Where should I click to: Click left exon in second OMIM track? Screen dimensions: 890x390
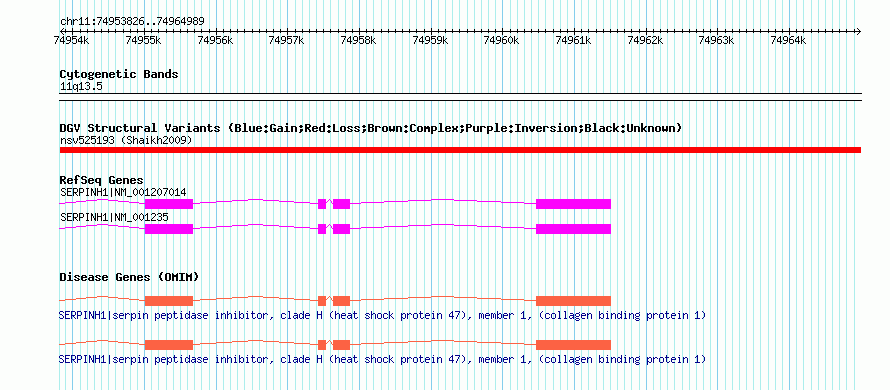(169, 345)
